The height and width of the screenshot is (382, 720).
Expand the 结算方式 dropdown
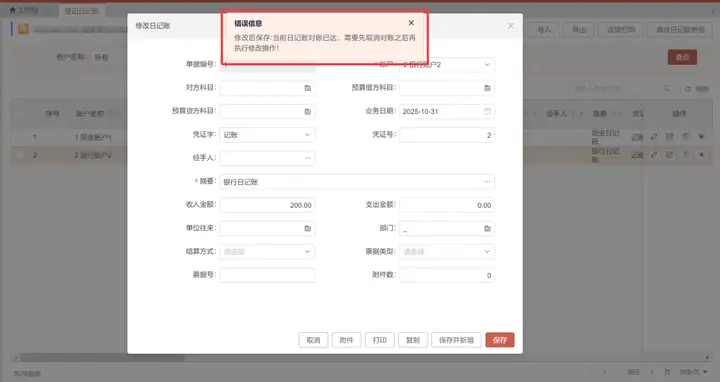[267, 252]
